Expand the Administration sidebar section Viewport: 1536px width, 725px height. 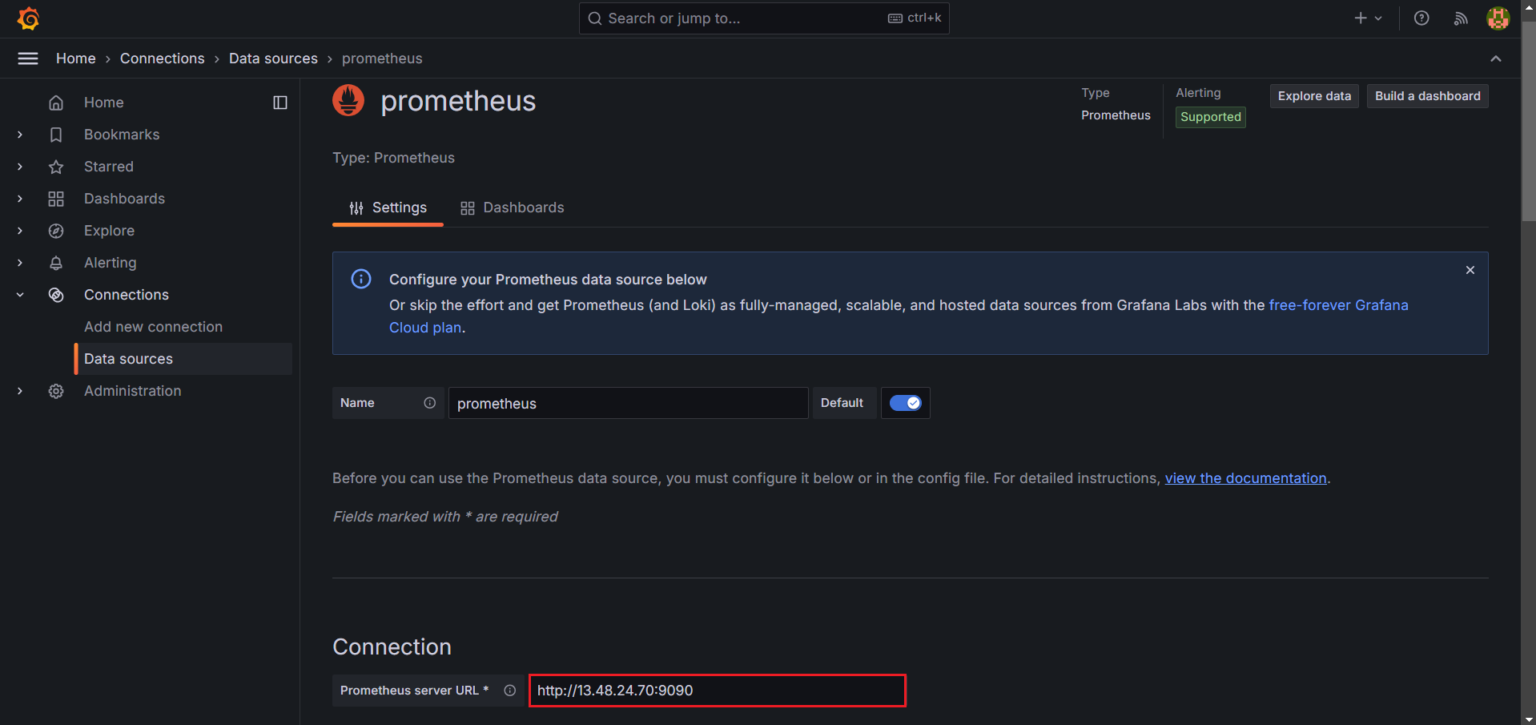pos(20,391)
